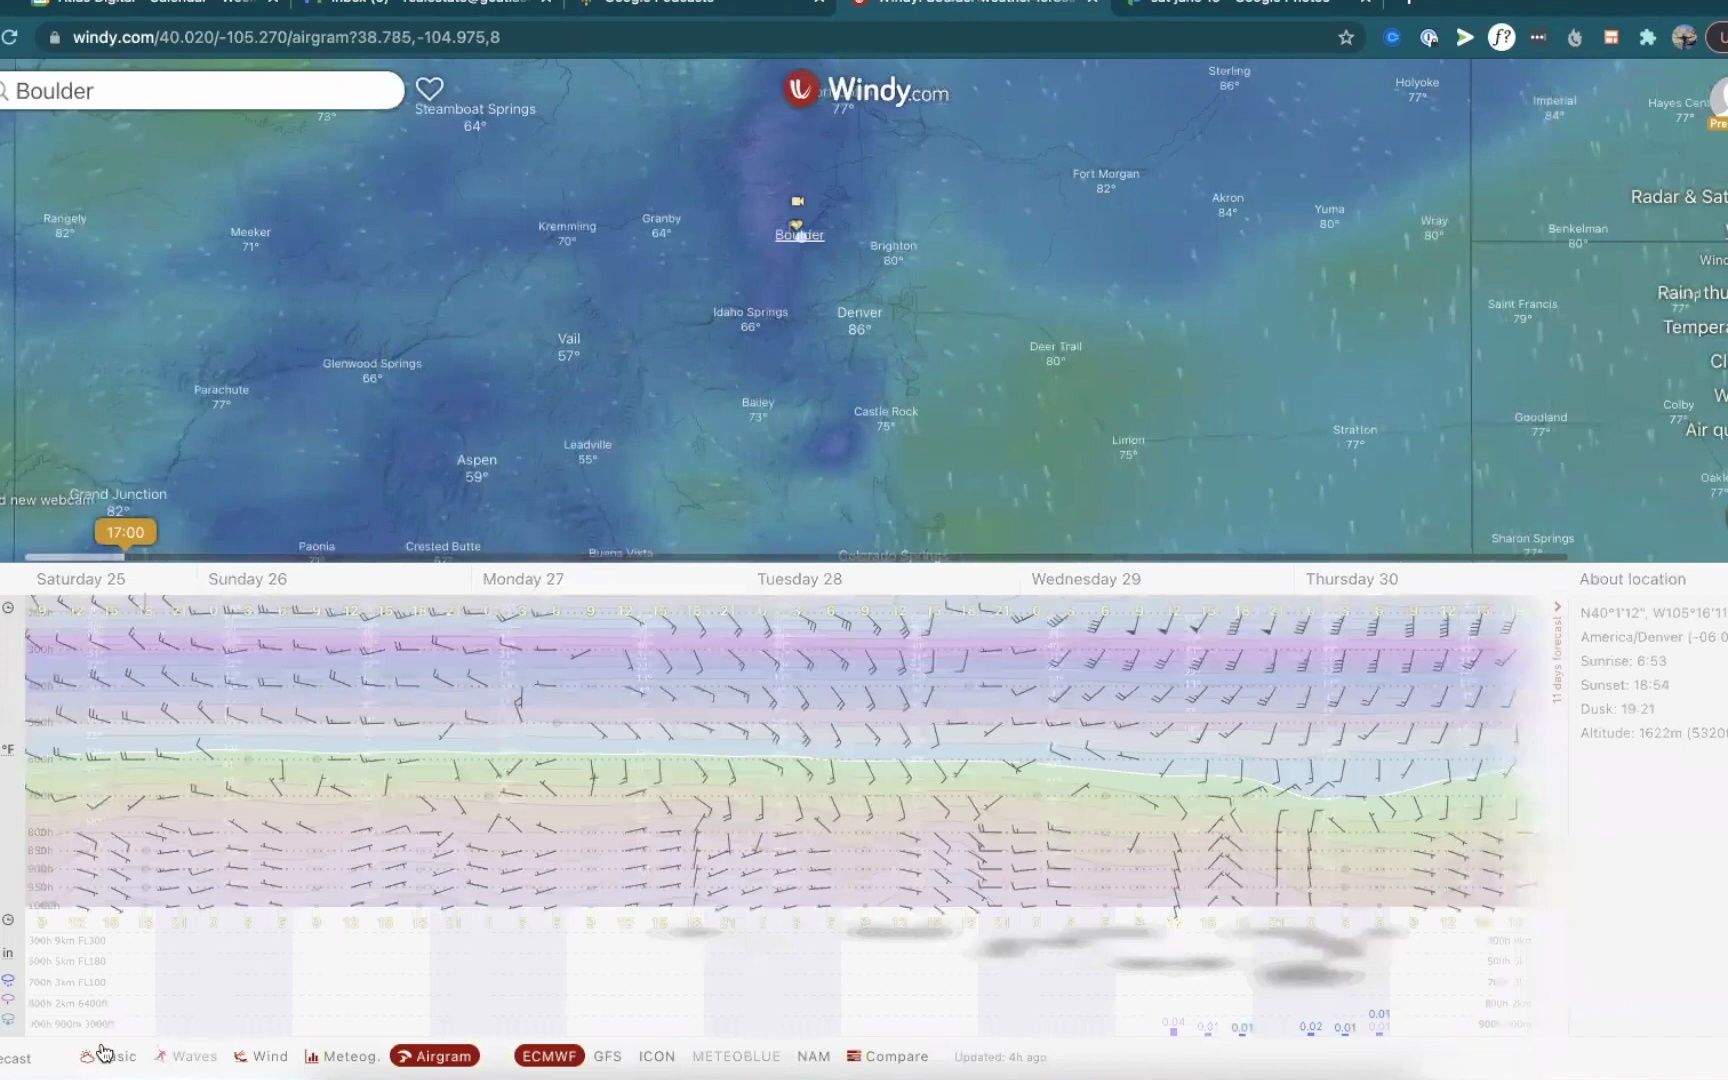Click the map timeline progress bar

[x=795, y=557]
